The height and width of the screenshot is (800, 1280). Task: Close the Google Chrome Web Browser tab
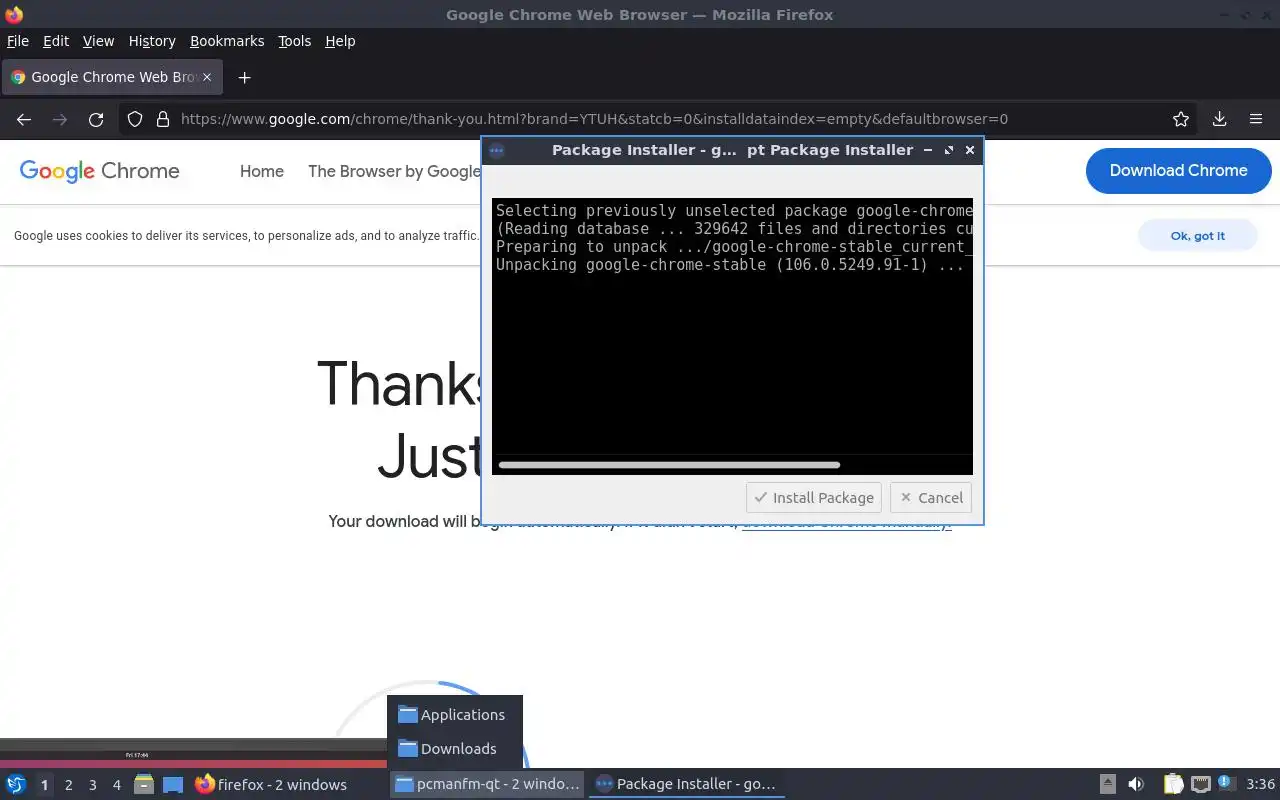pyautogui.click(x=208, y=77)
